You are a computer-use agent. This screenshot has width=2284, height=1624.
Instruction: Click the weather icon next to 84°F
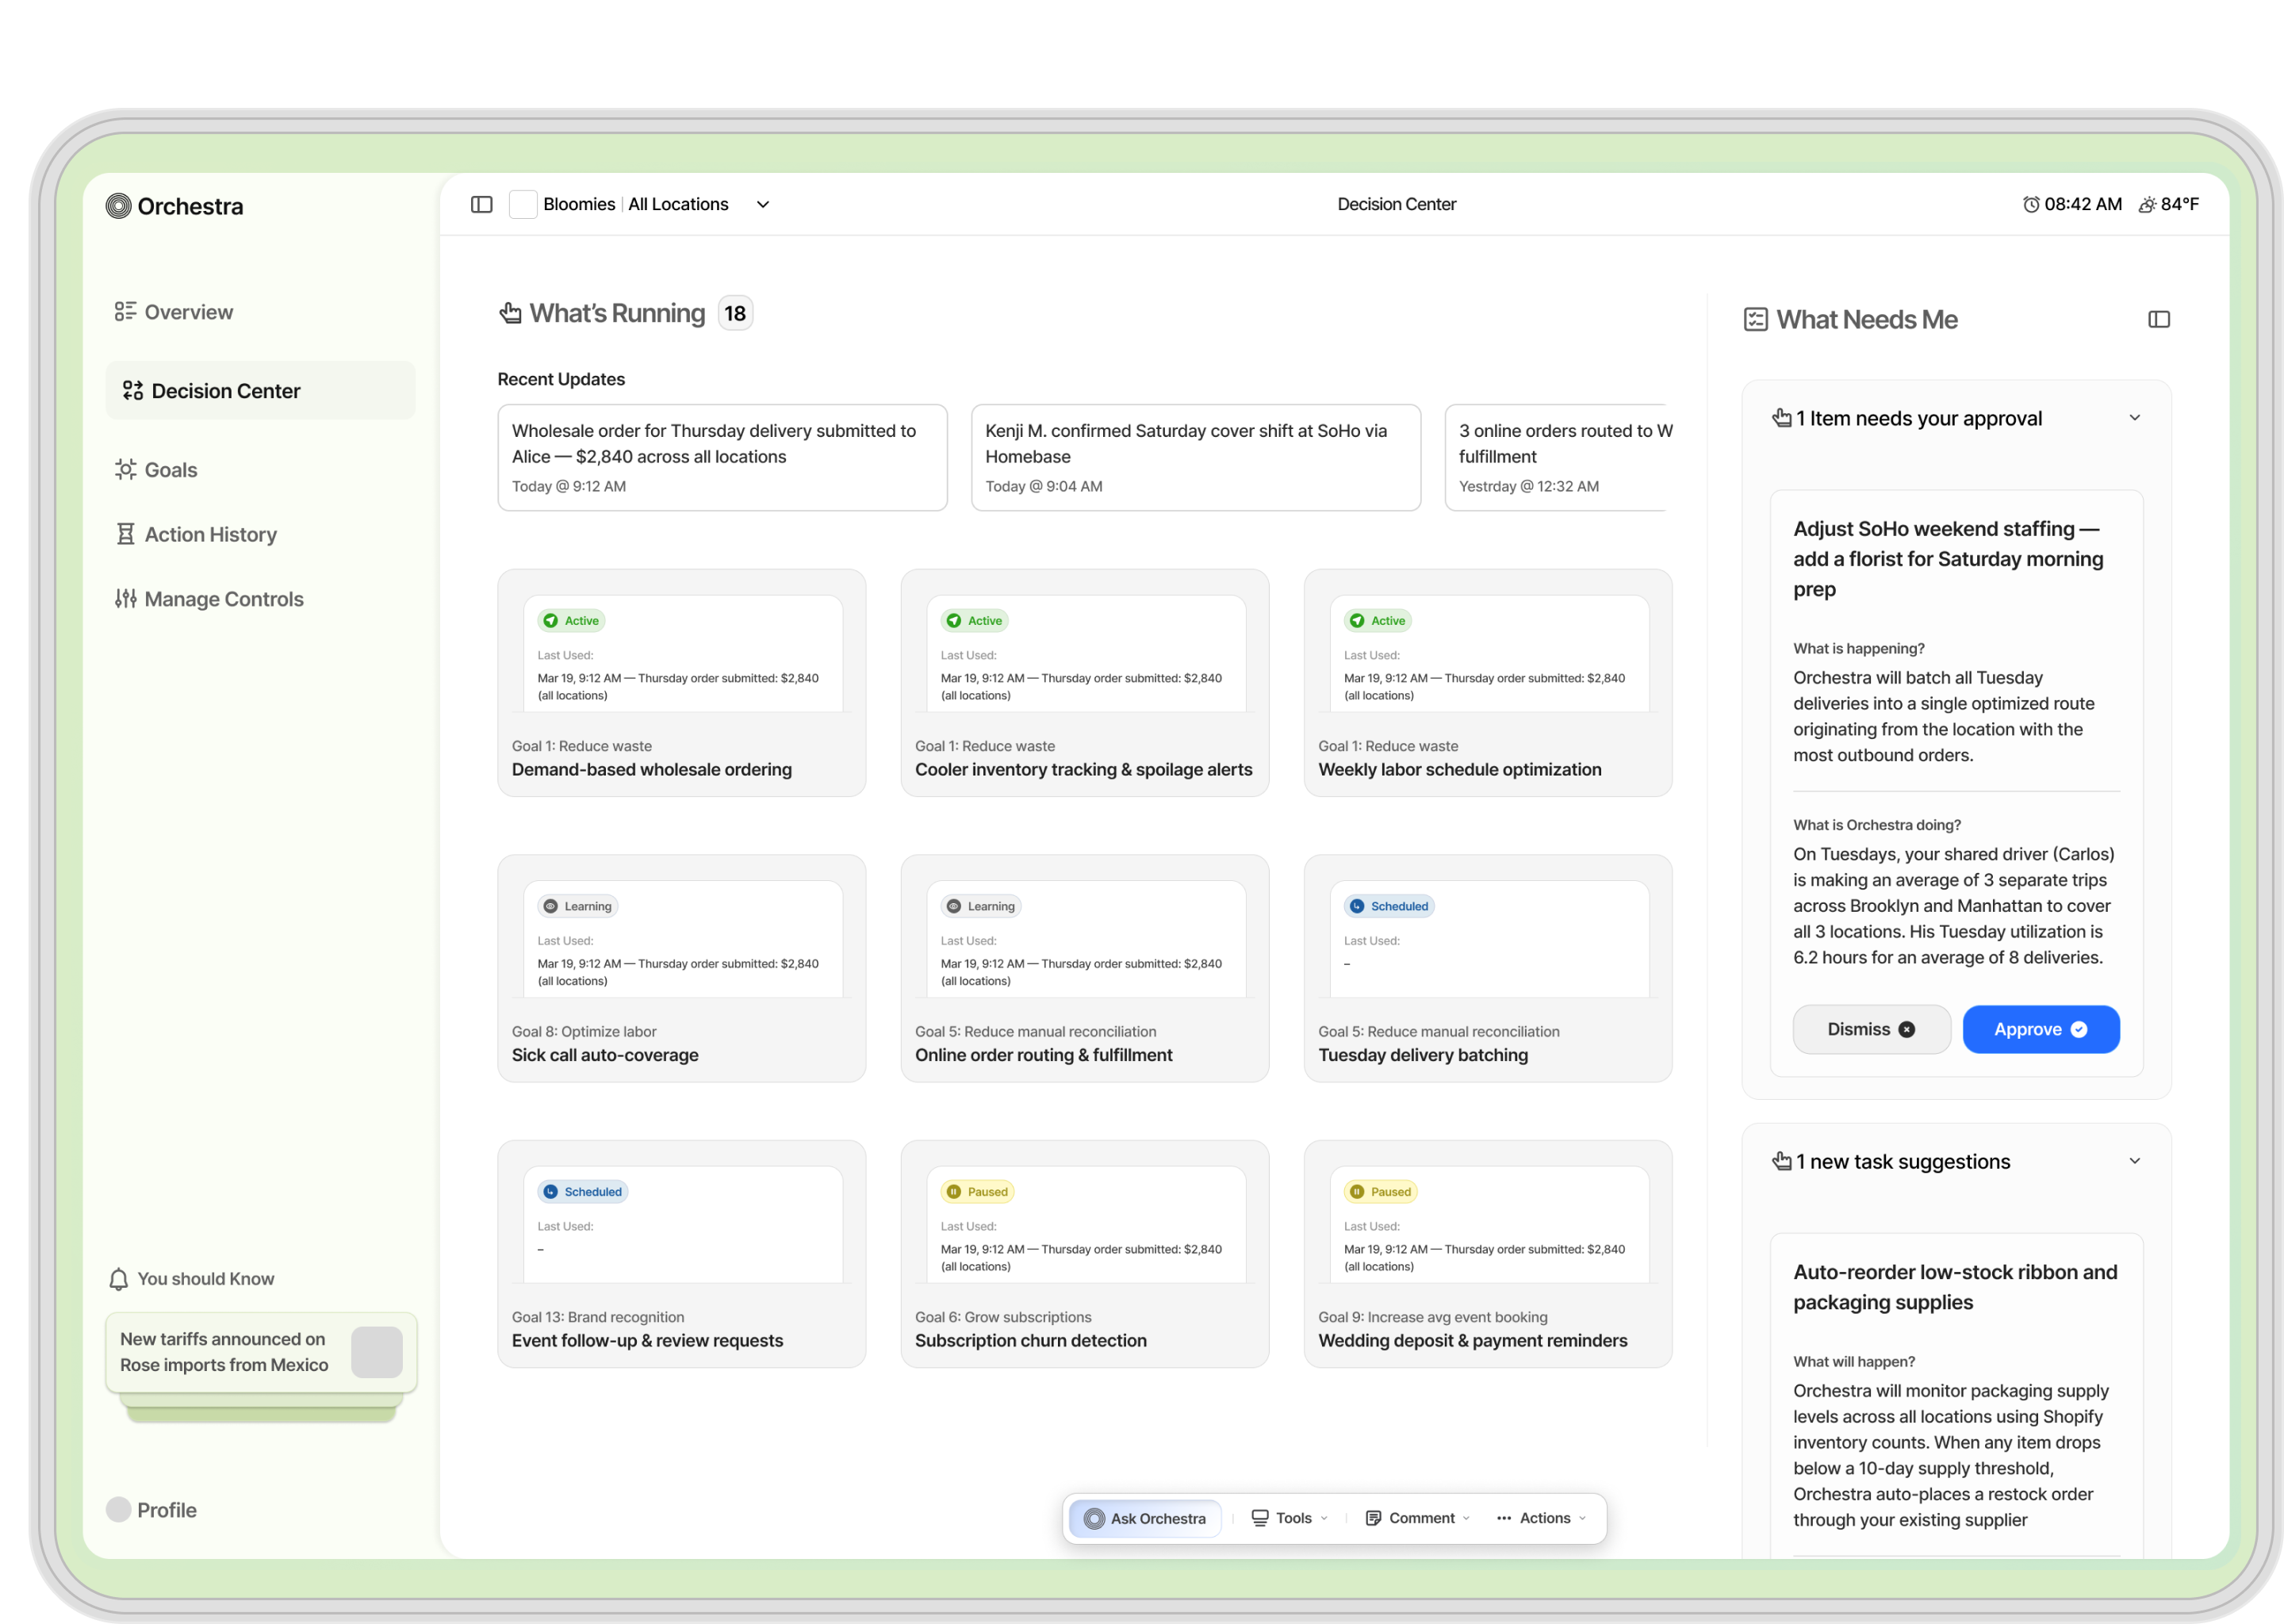[2147, 204]
